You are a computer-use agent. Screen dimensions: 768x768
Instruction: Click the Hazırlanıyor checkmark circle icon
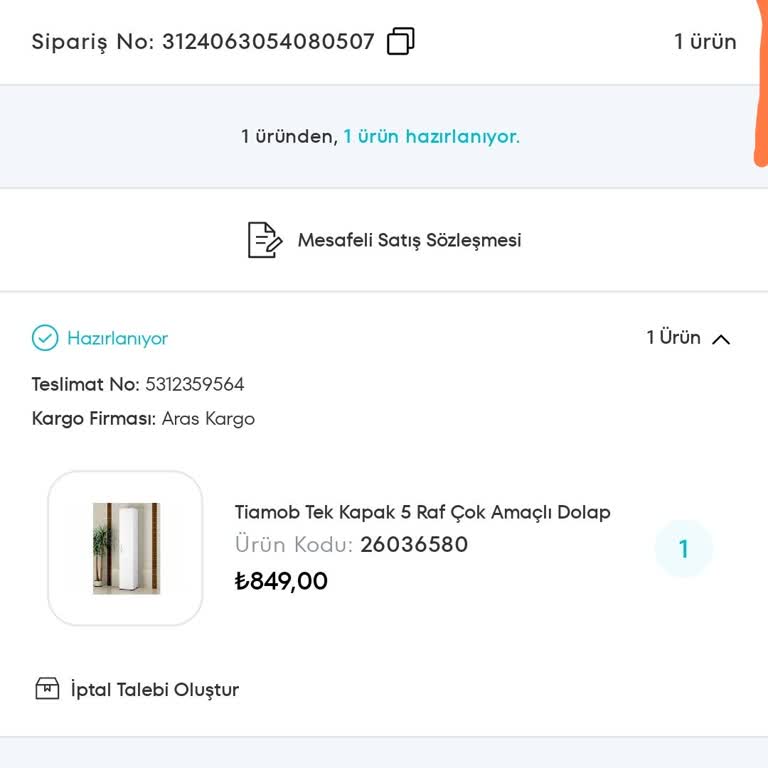point(45,338)
